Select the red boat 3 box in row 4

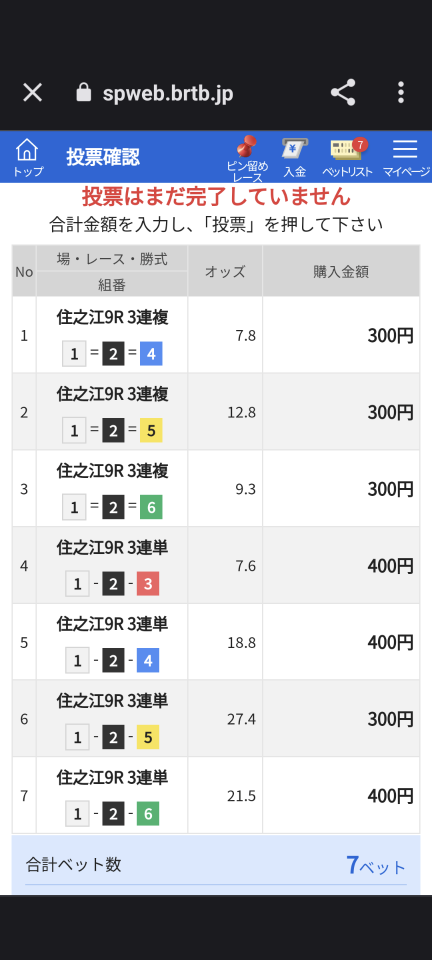pos(147,584)
